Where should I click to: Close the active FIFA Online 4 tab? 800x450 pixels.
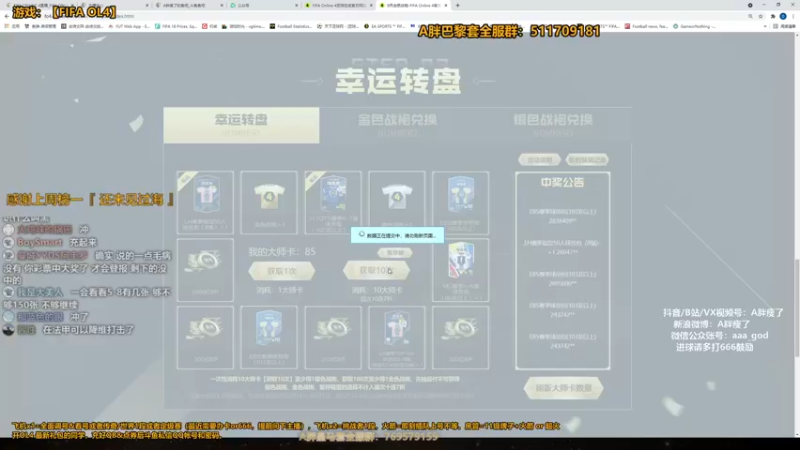446,5
